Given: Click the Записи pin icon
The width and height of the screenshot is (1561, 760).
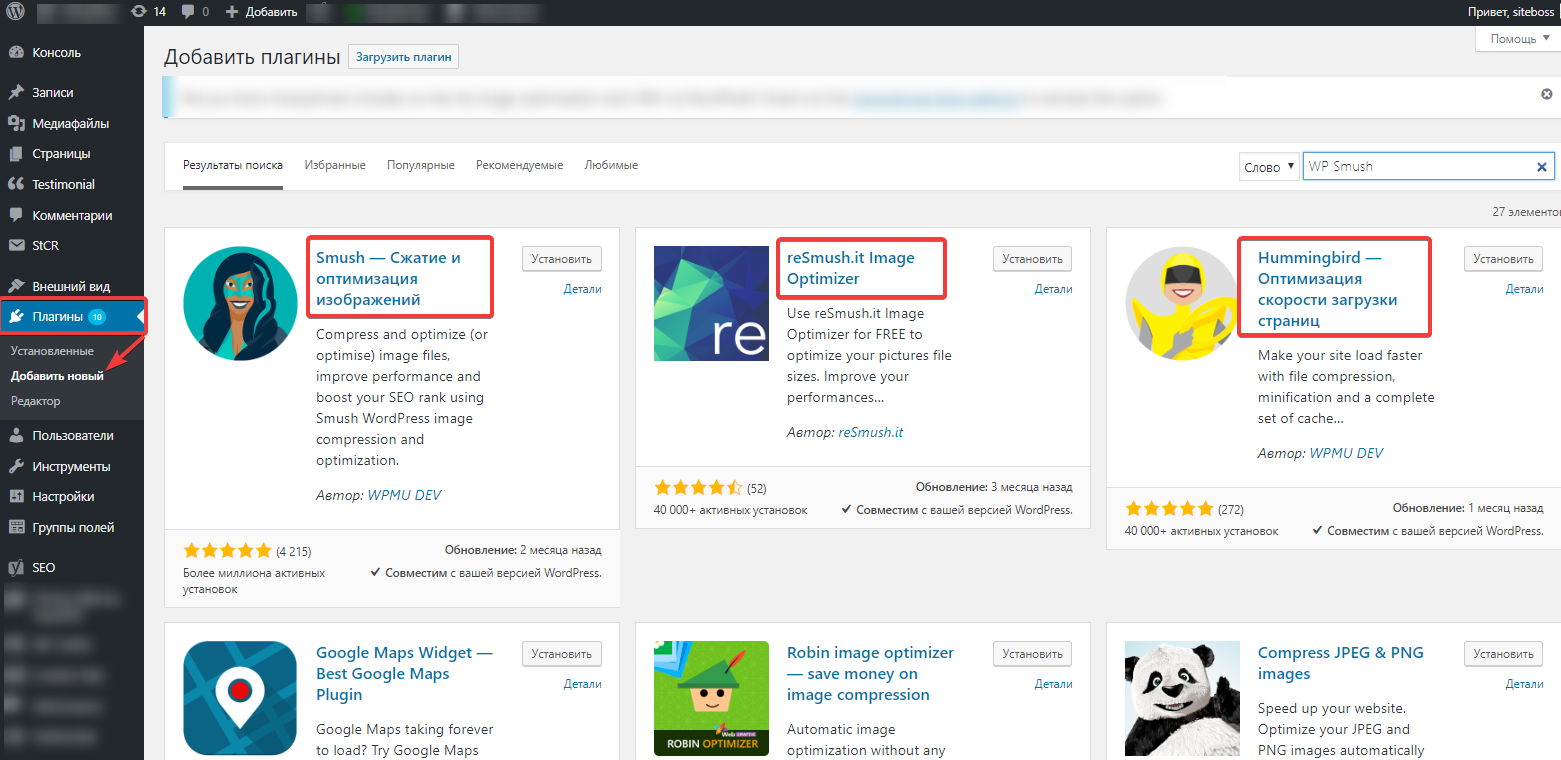Looking at the screenshot, I should (16, 92).
